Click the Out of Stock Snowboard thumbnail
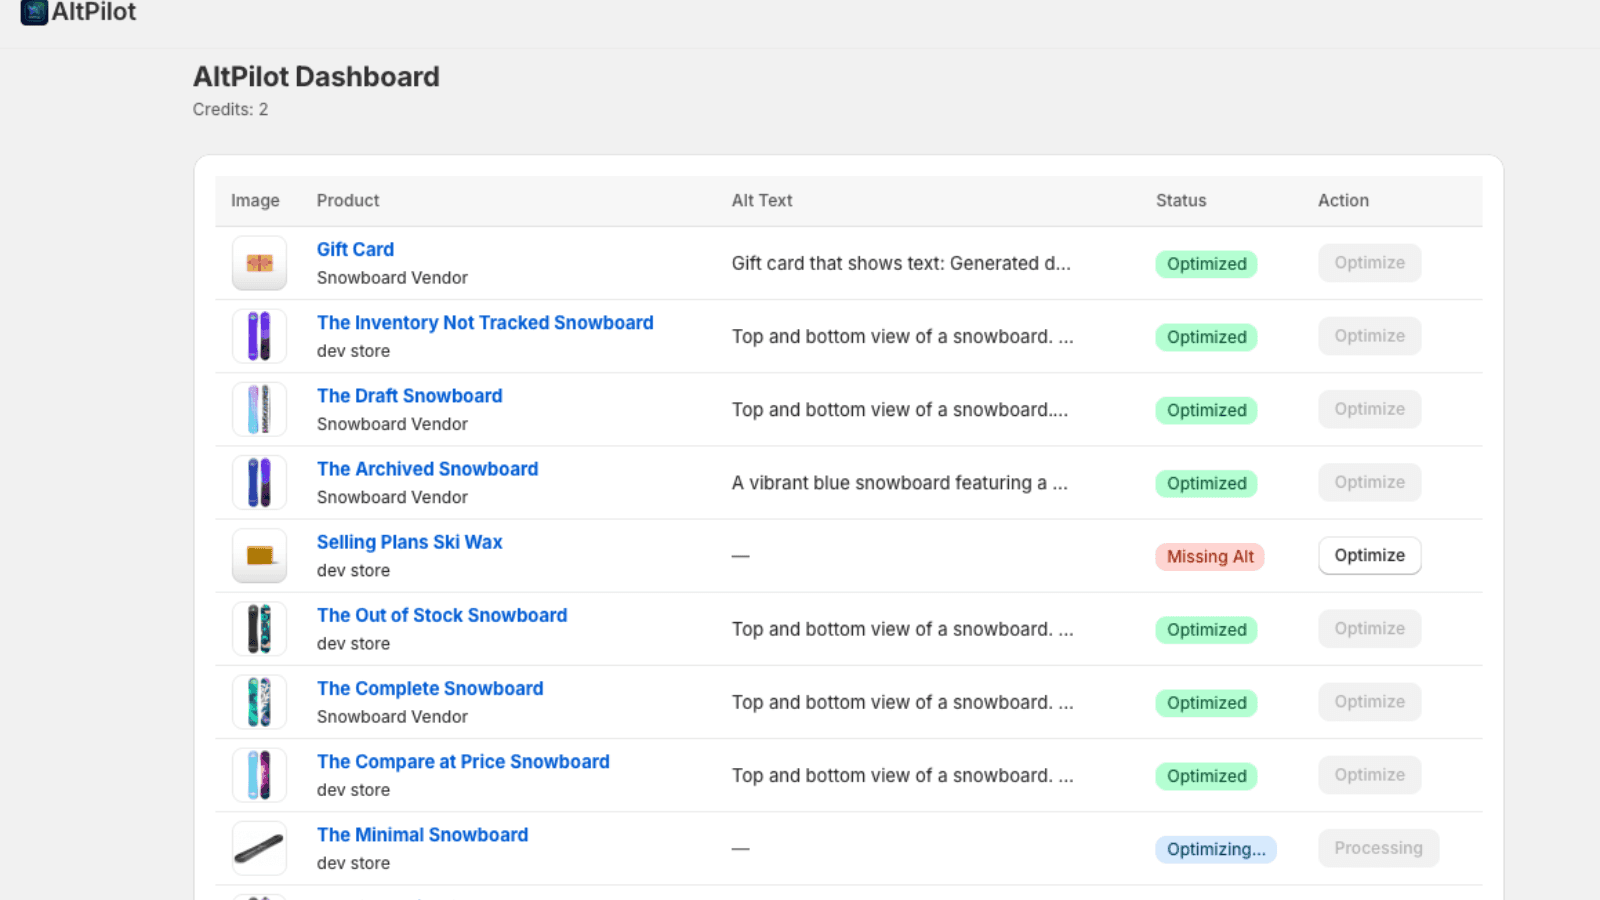Image resolution: width=1600 pixels, height=900 pixels. pos(259,629)
